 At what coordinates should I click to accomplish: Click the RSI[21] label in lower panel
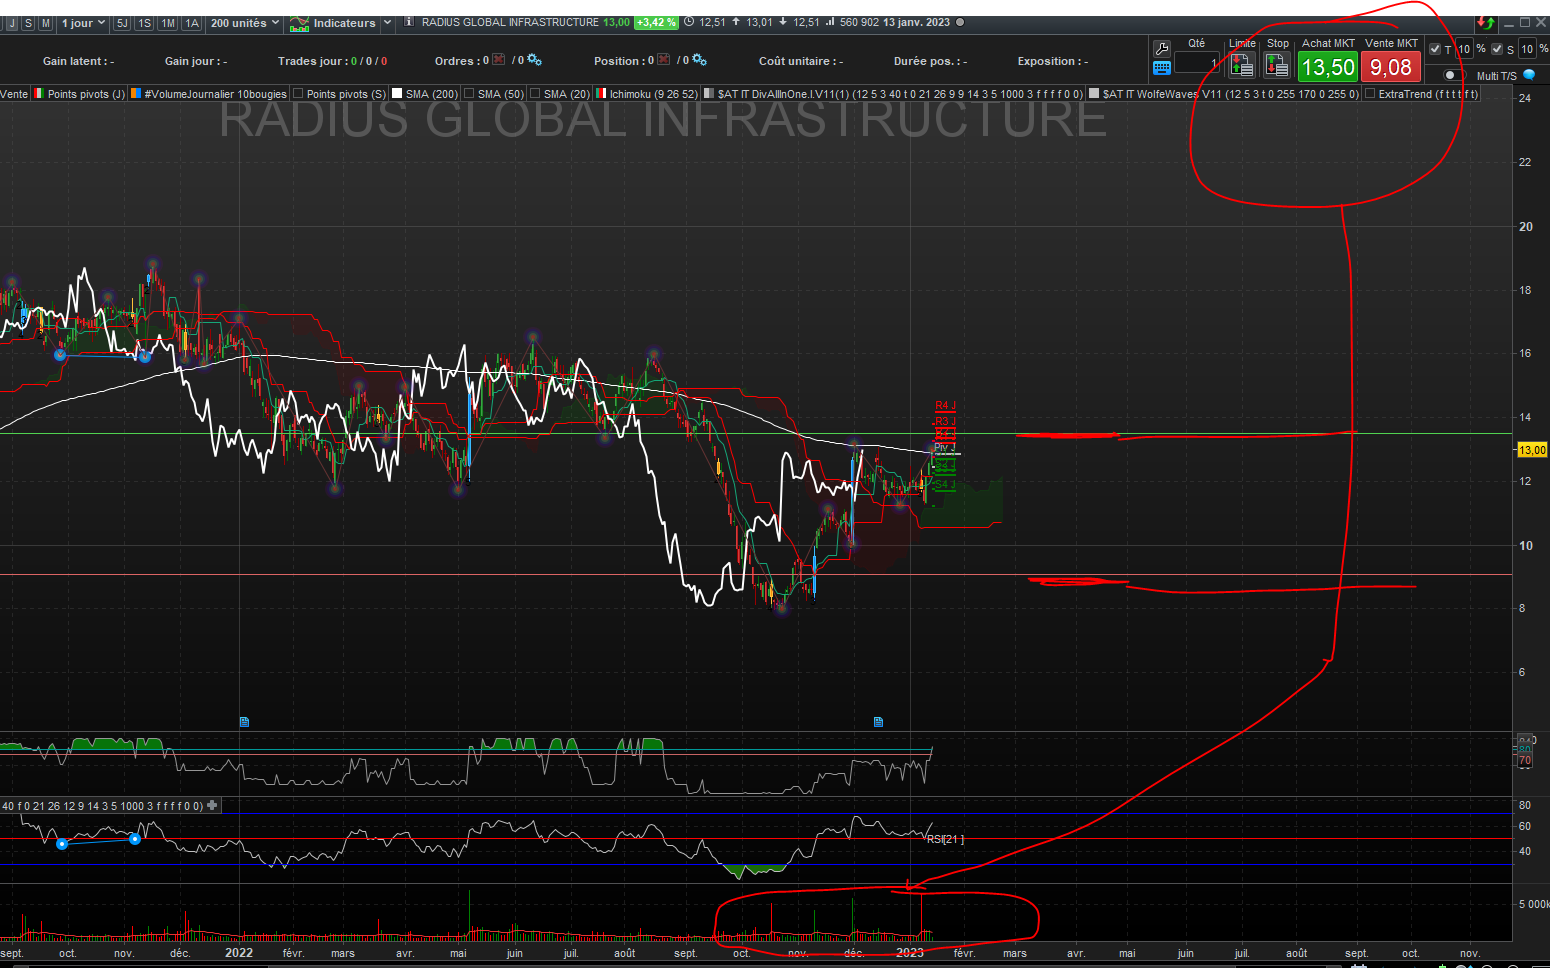(x=945, y=839)
